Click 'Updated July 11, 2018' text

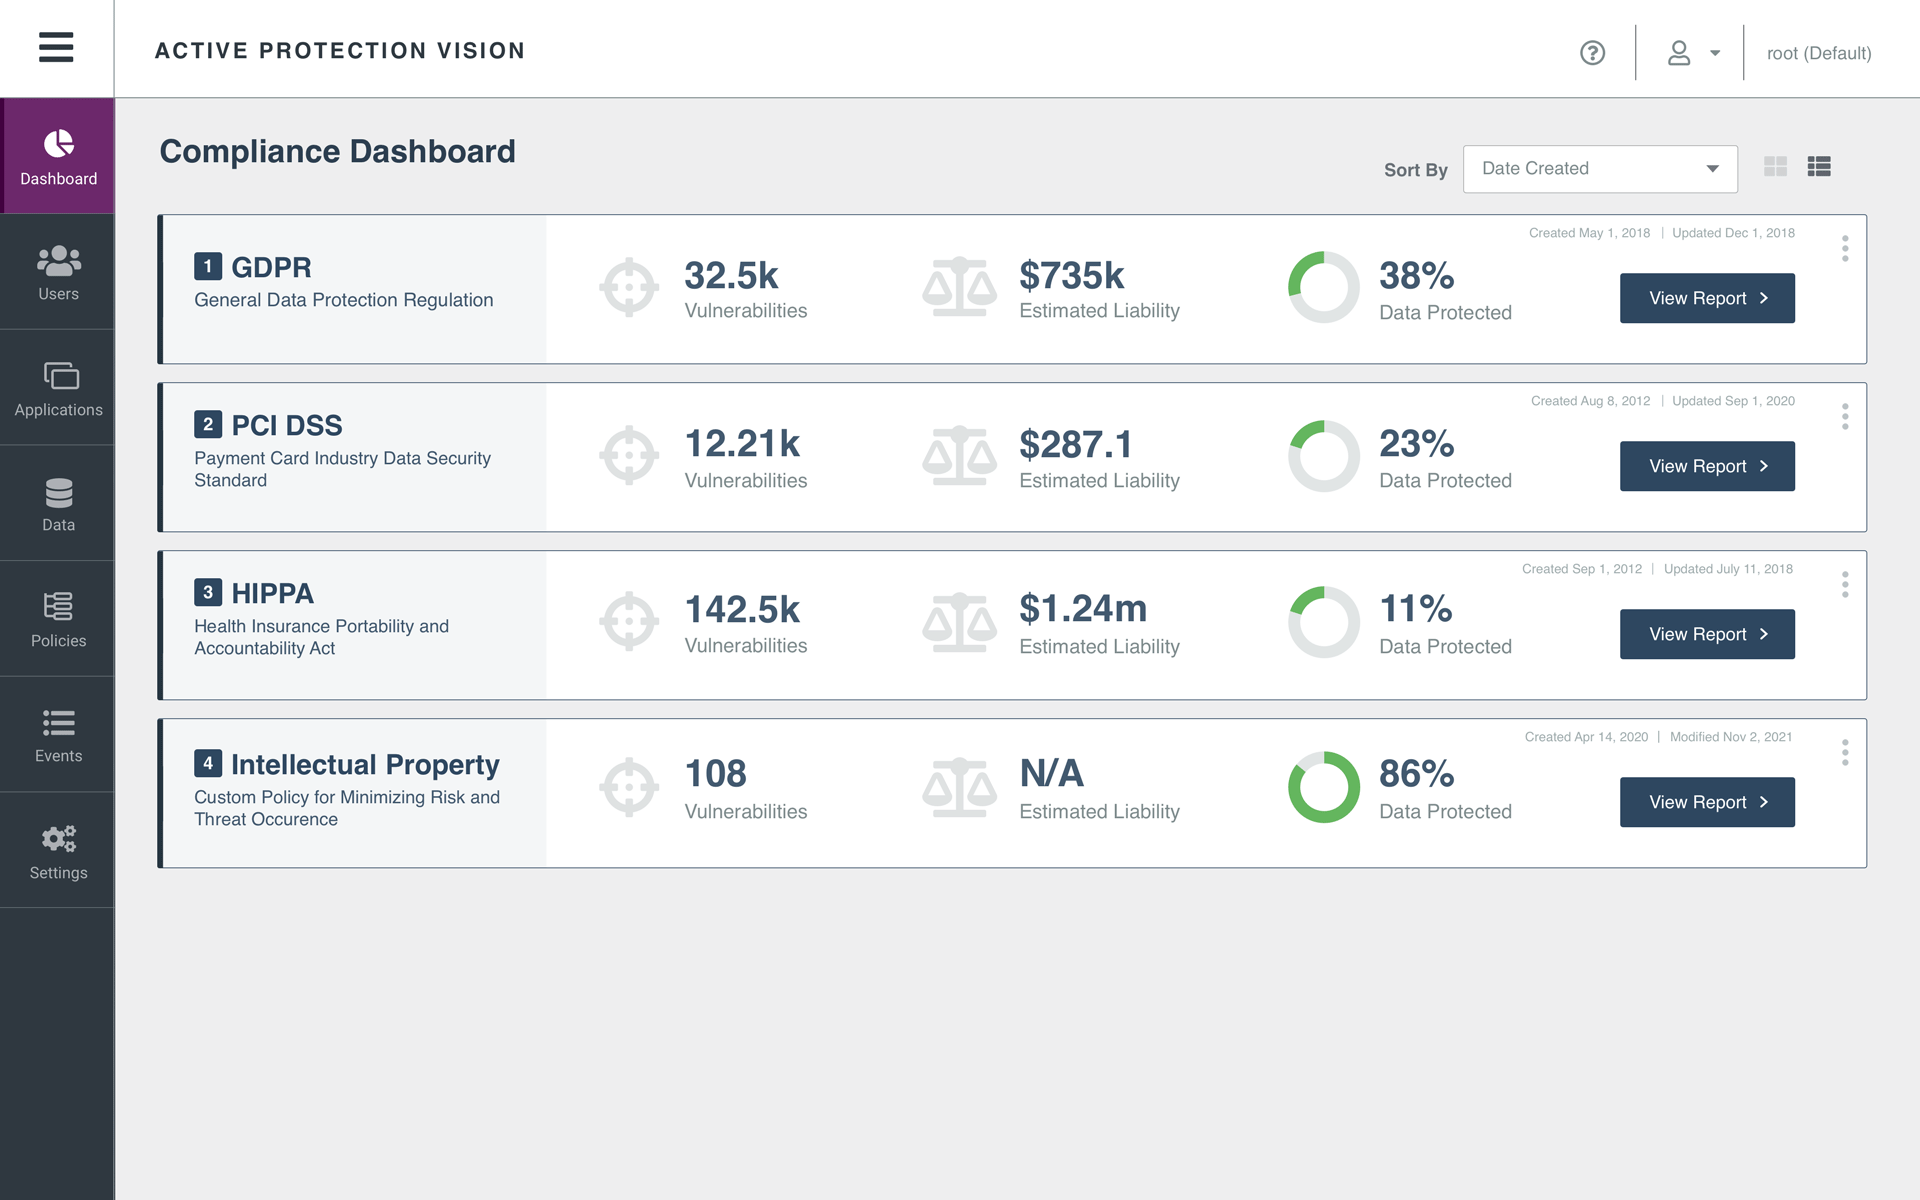coord(1728,569)
